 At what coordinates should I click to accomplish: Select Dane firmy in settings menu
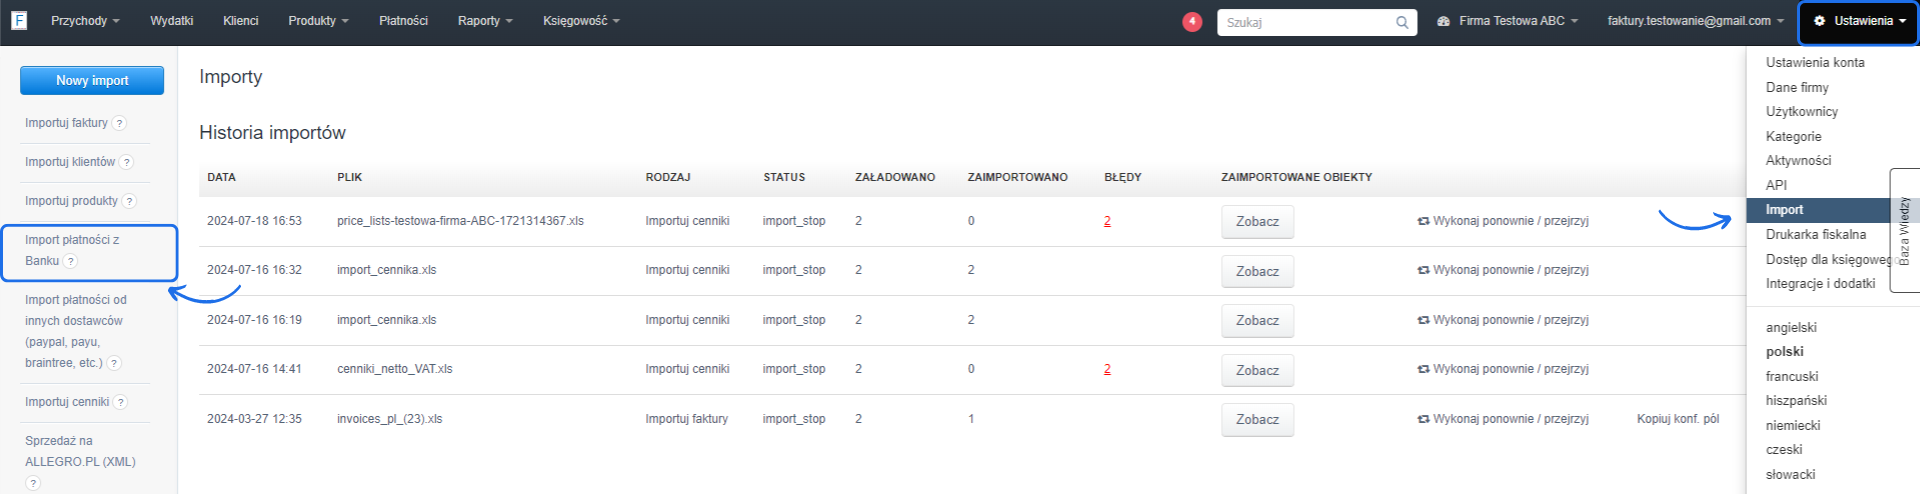click(x=1797, y=87)
